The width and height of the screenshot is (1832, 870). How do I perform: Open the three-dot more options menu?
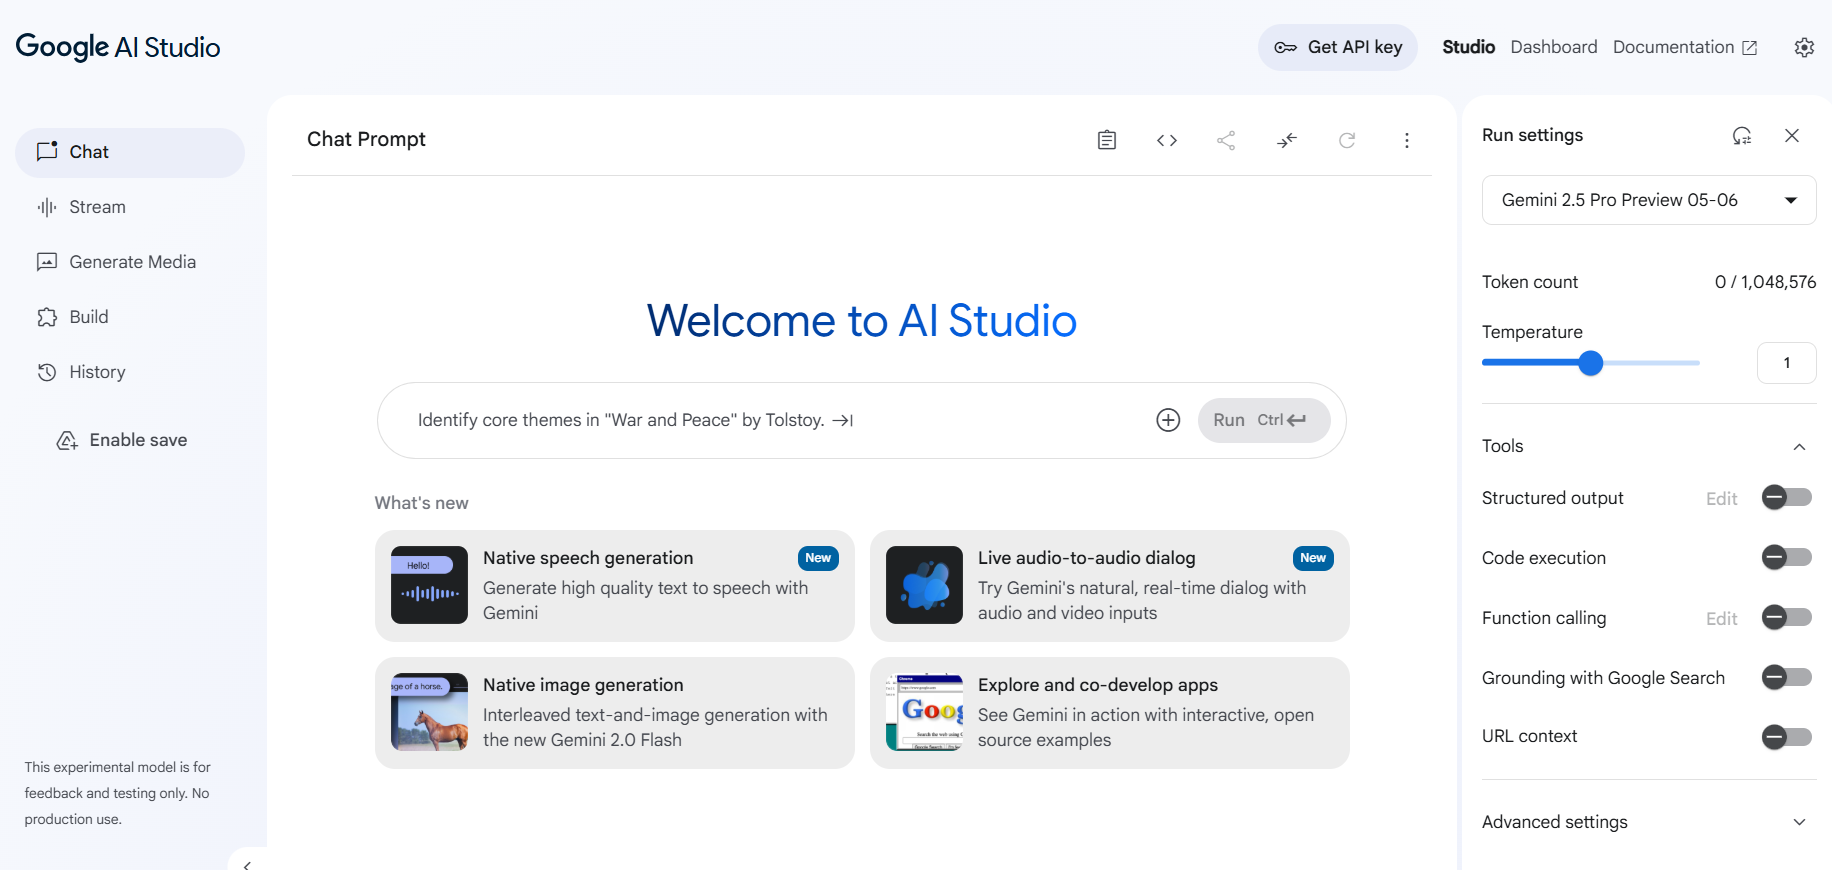(1407, 140)
